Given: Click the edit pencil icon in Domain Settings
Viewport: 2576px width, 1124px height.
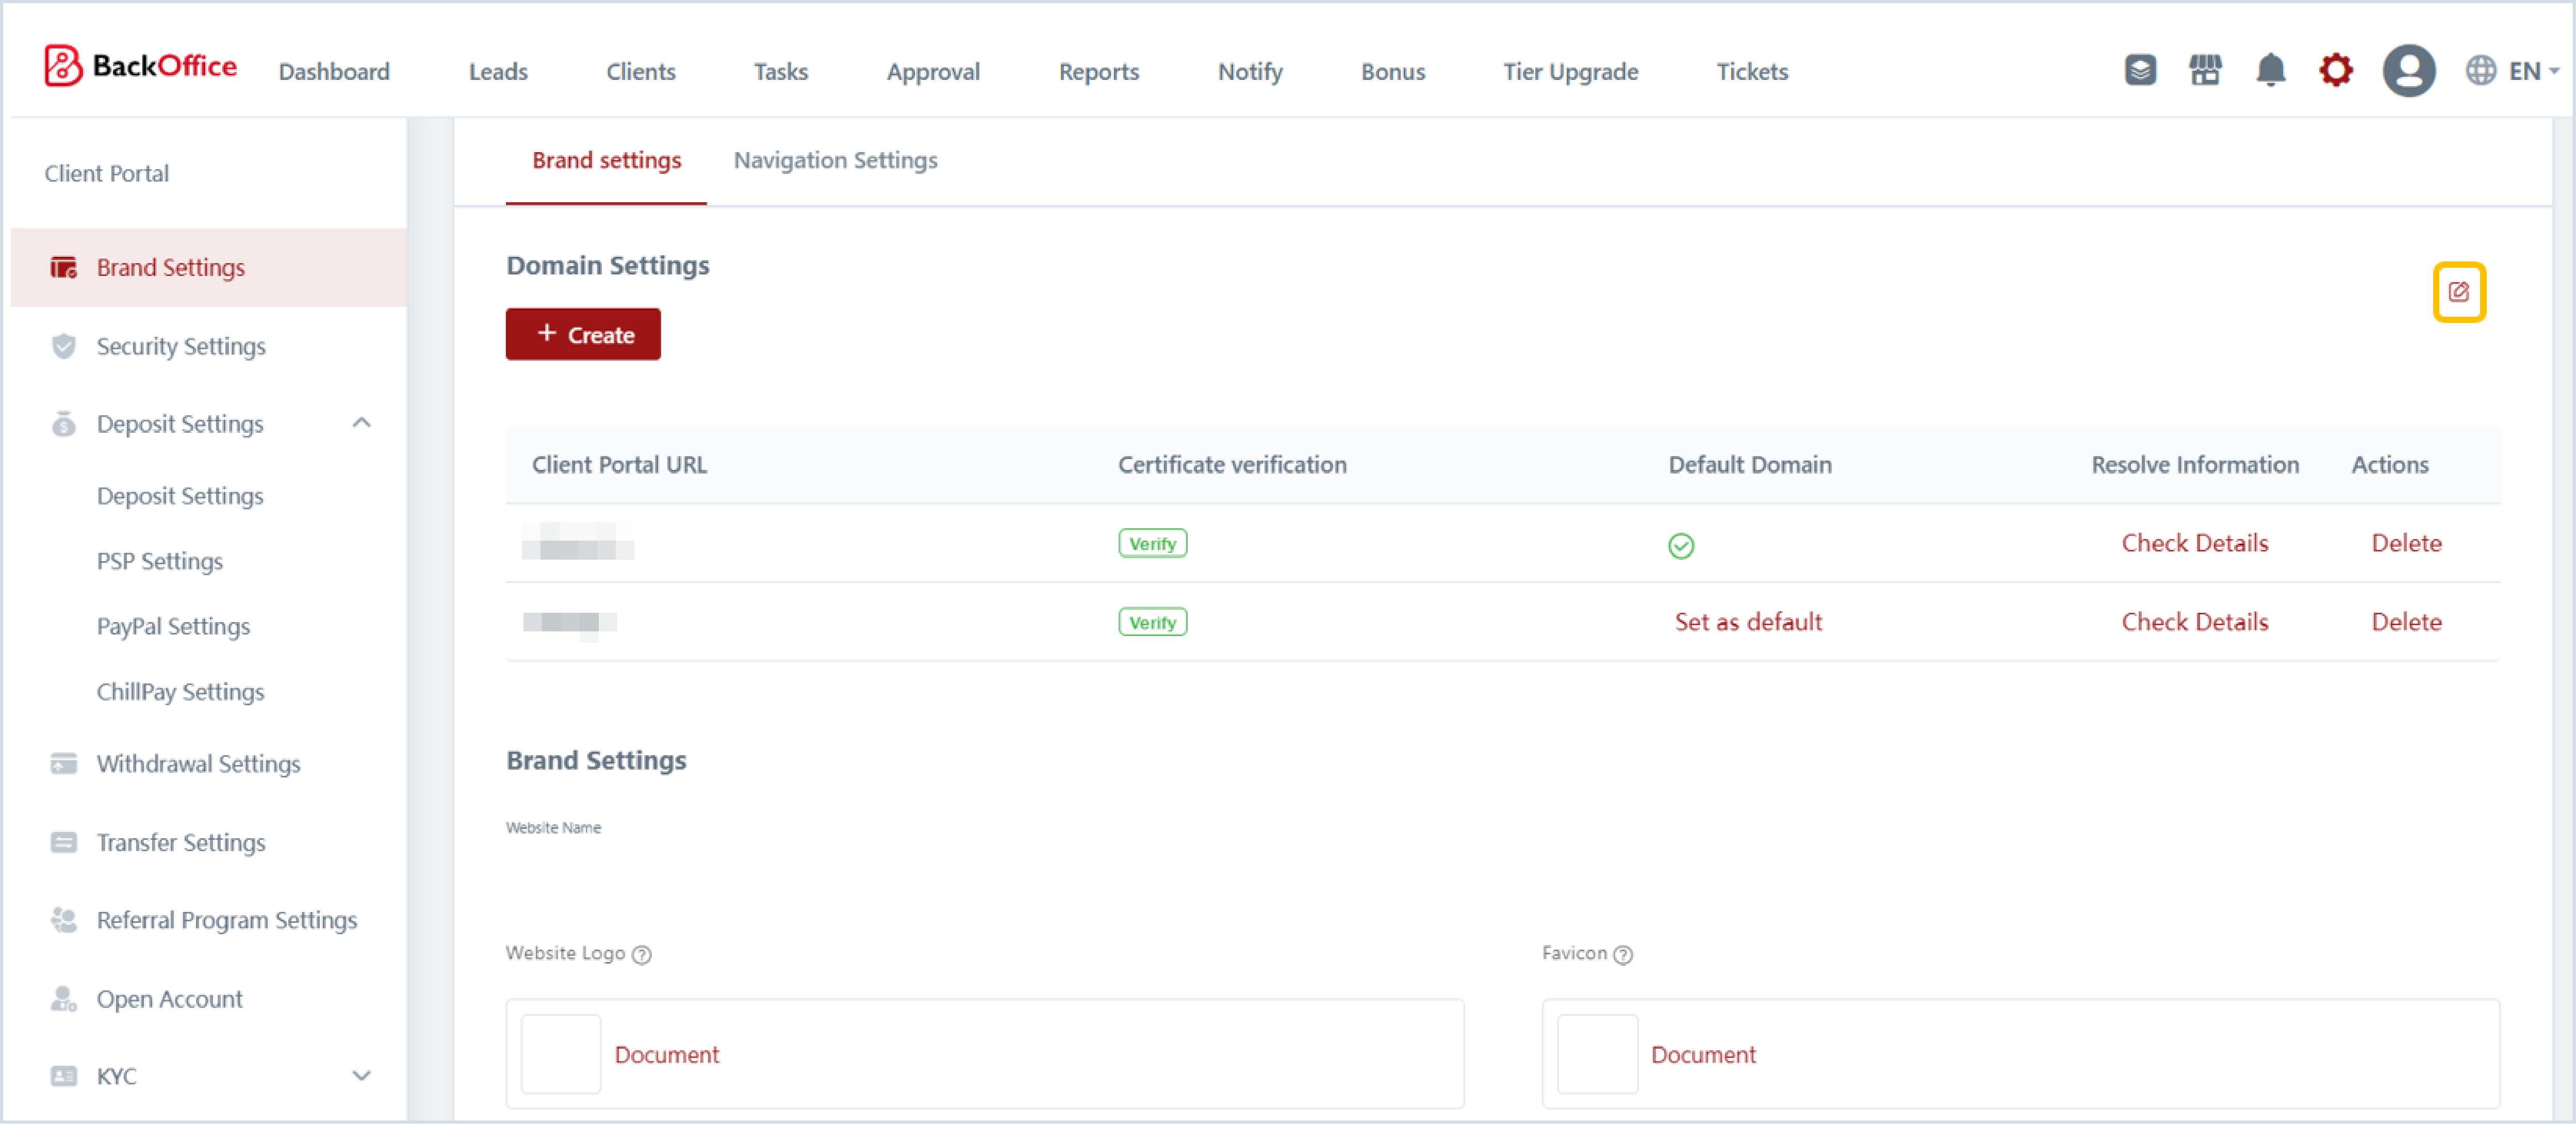Looking at the screenshot, I should pyautogui.click(x=2458, y=292).
